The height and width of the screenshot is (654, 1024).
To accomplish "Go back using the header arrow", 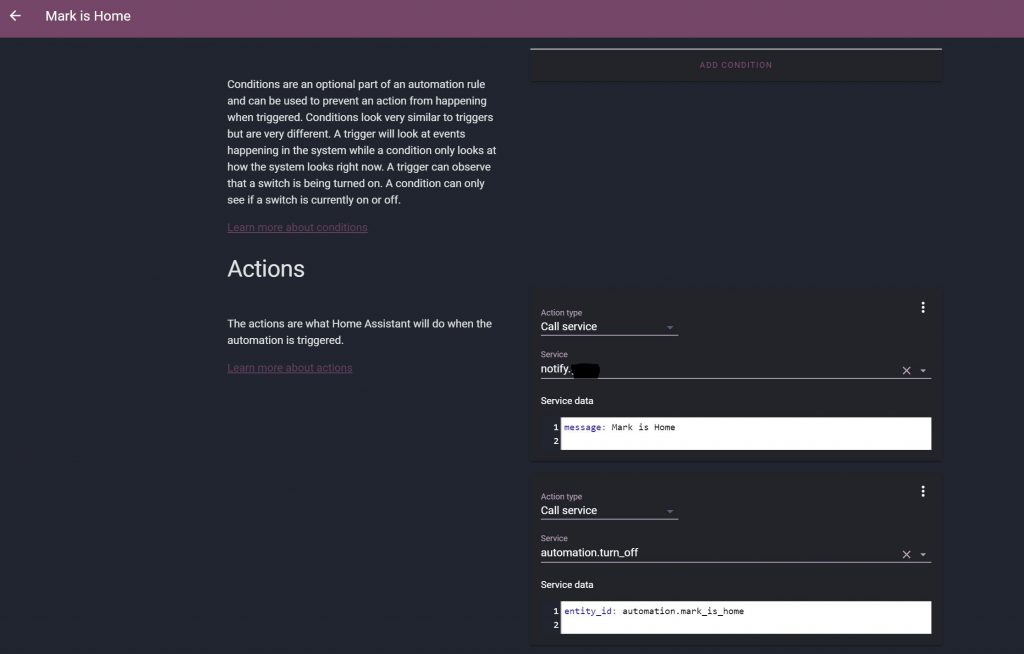I will tap(15, 16).
